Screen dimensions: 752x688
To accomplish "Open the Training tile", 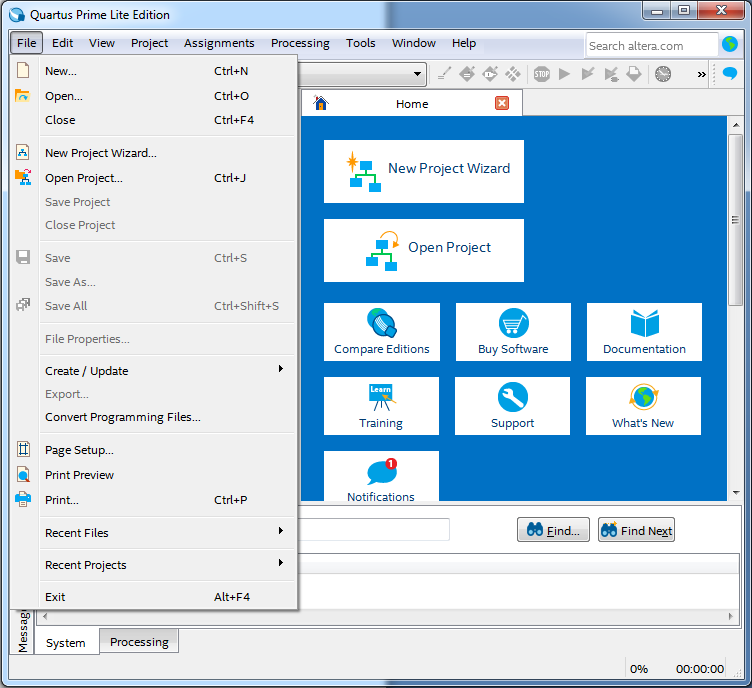I will pyautogui.click(x=381, y=406).
